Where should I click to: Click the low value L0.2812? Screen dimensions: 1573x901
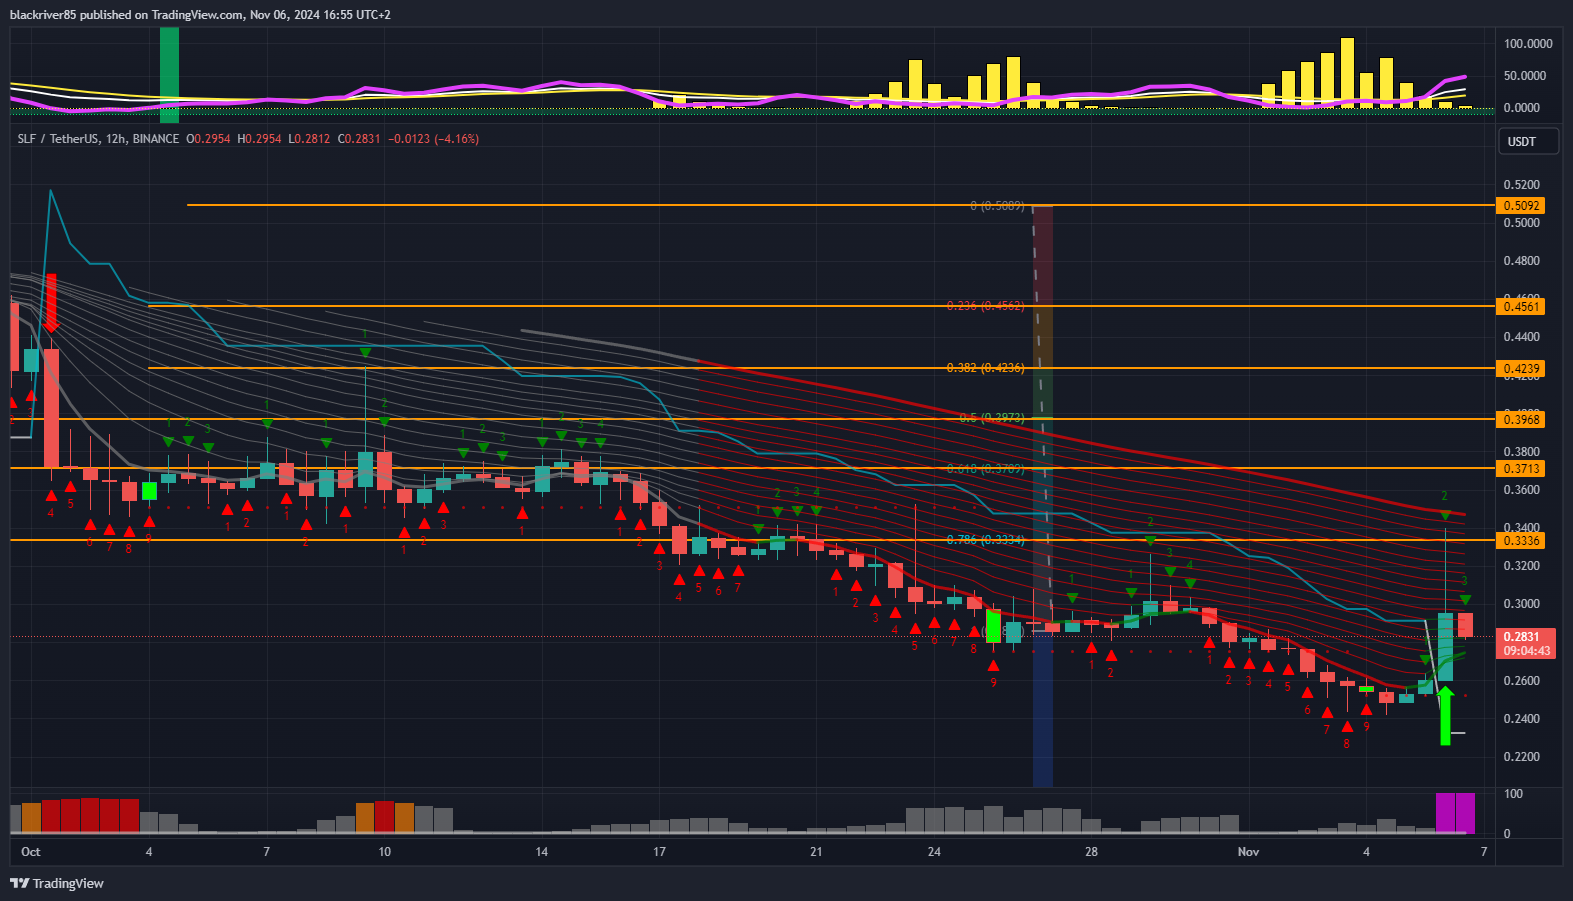309,139
